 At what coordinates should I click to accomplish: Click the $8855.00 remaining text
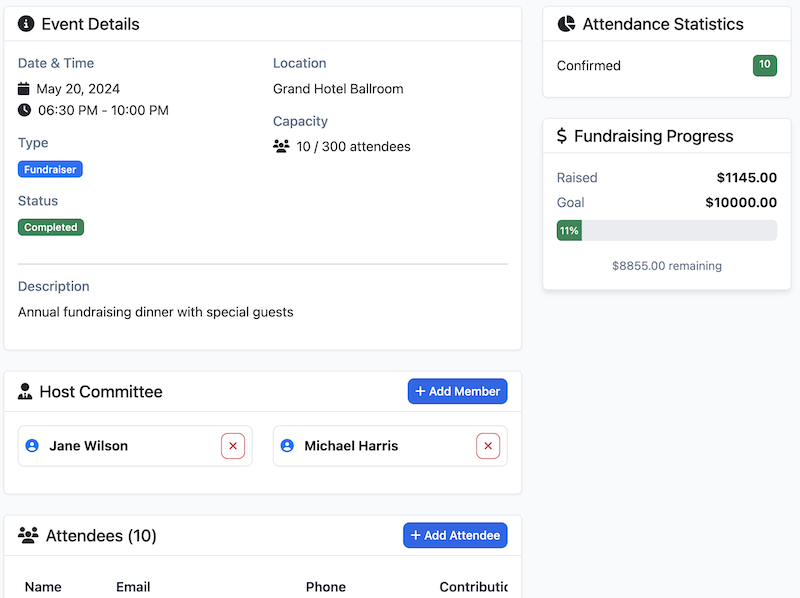[x=667, y=266]
